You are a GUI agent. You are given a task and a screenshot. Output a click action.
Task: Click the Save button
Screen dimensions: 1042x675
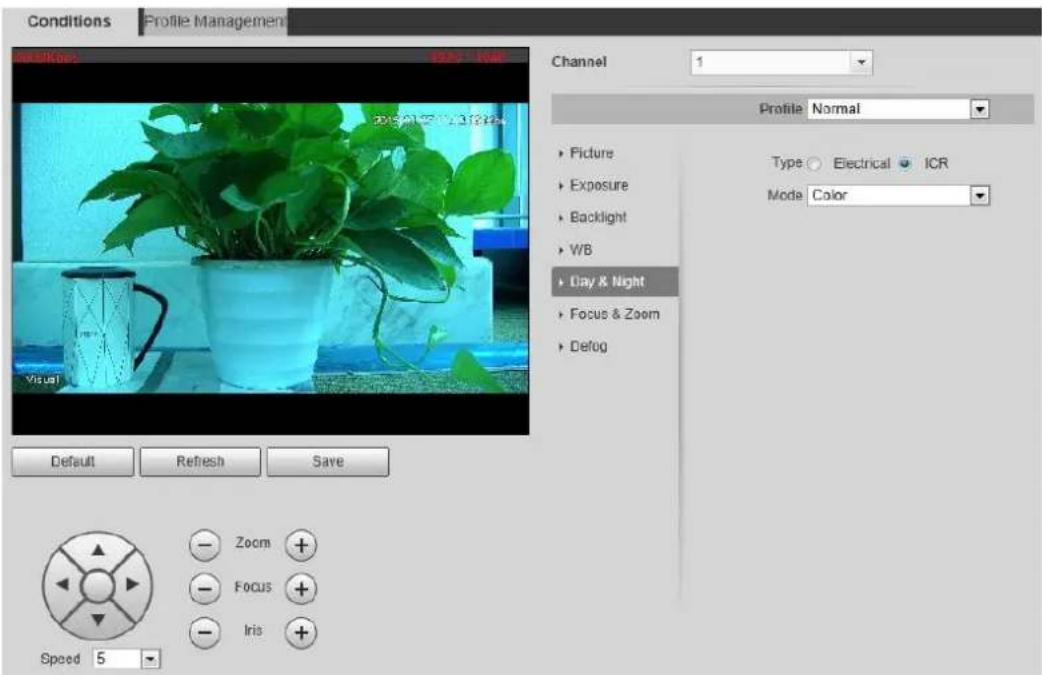pos(328,462)
